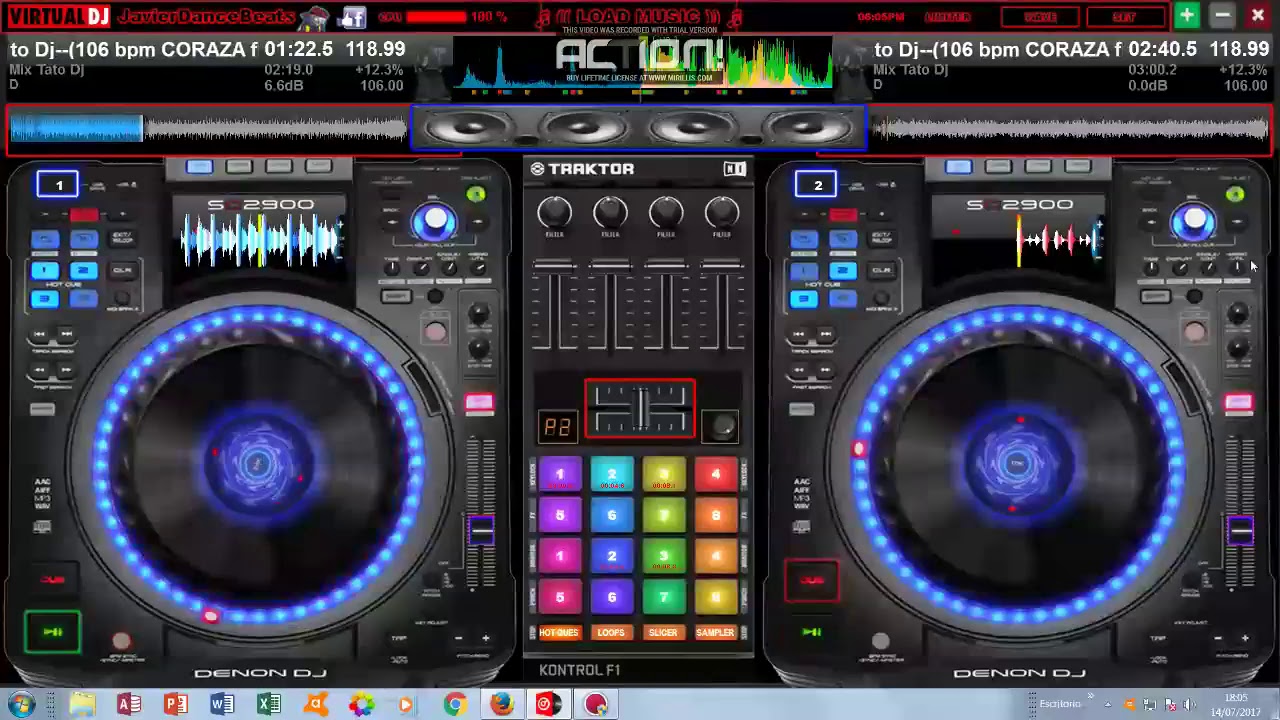Select the HOT CUES pad mode
1280x720 pixels.
[559, 633]
